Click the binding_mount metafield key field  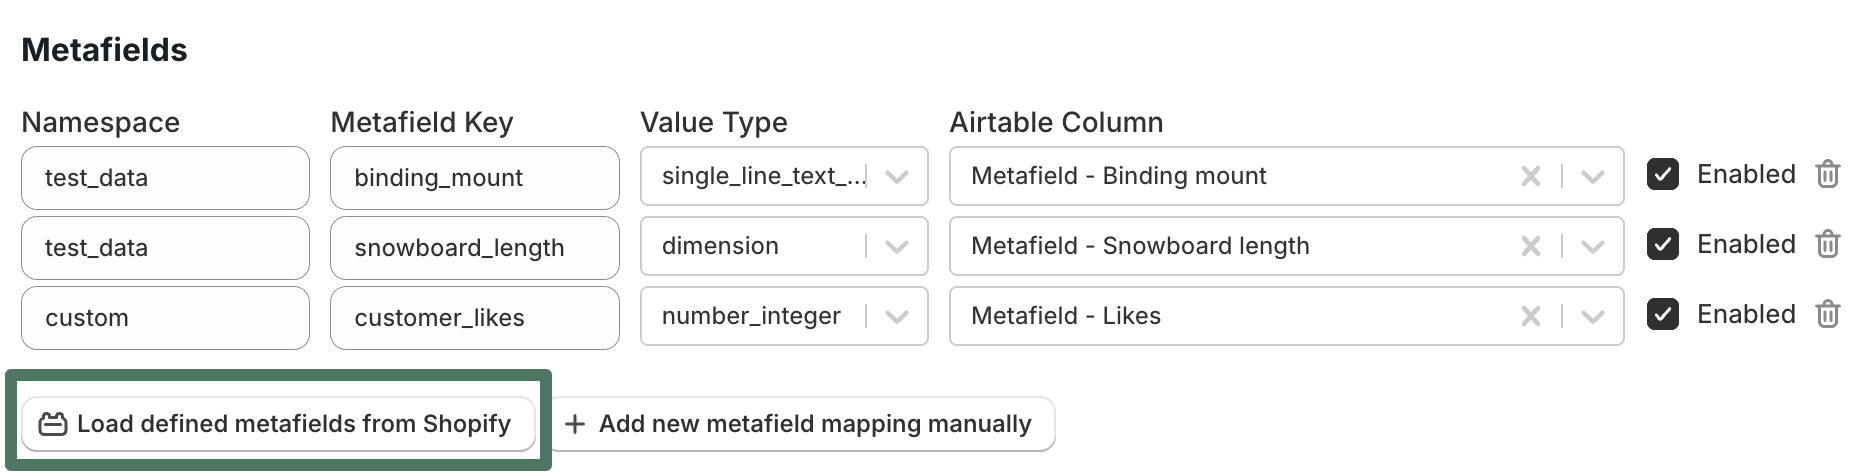point(474,178)
